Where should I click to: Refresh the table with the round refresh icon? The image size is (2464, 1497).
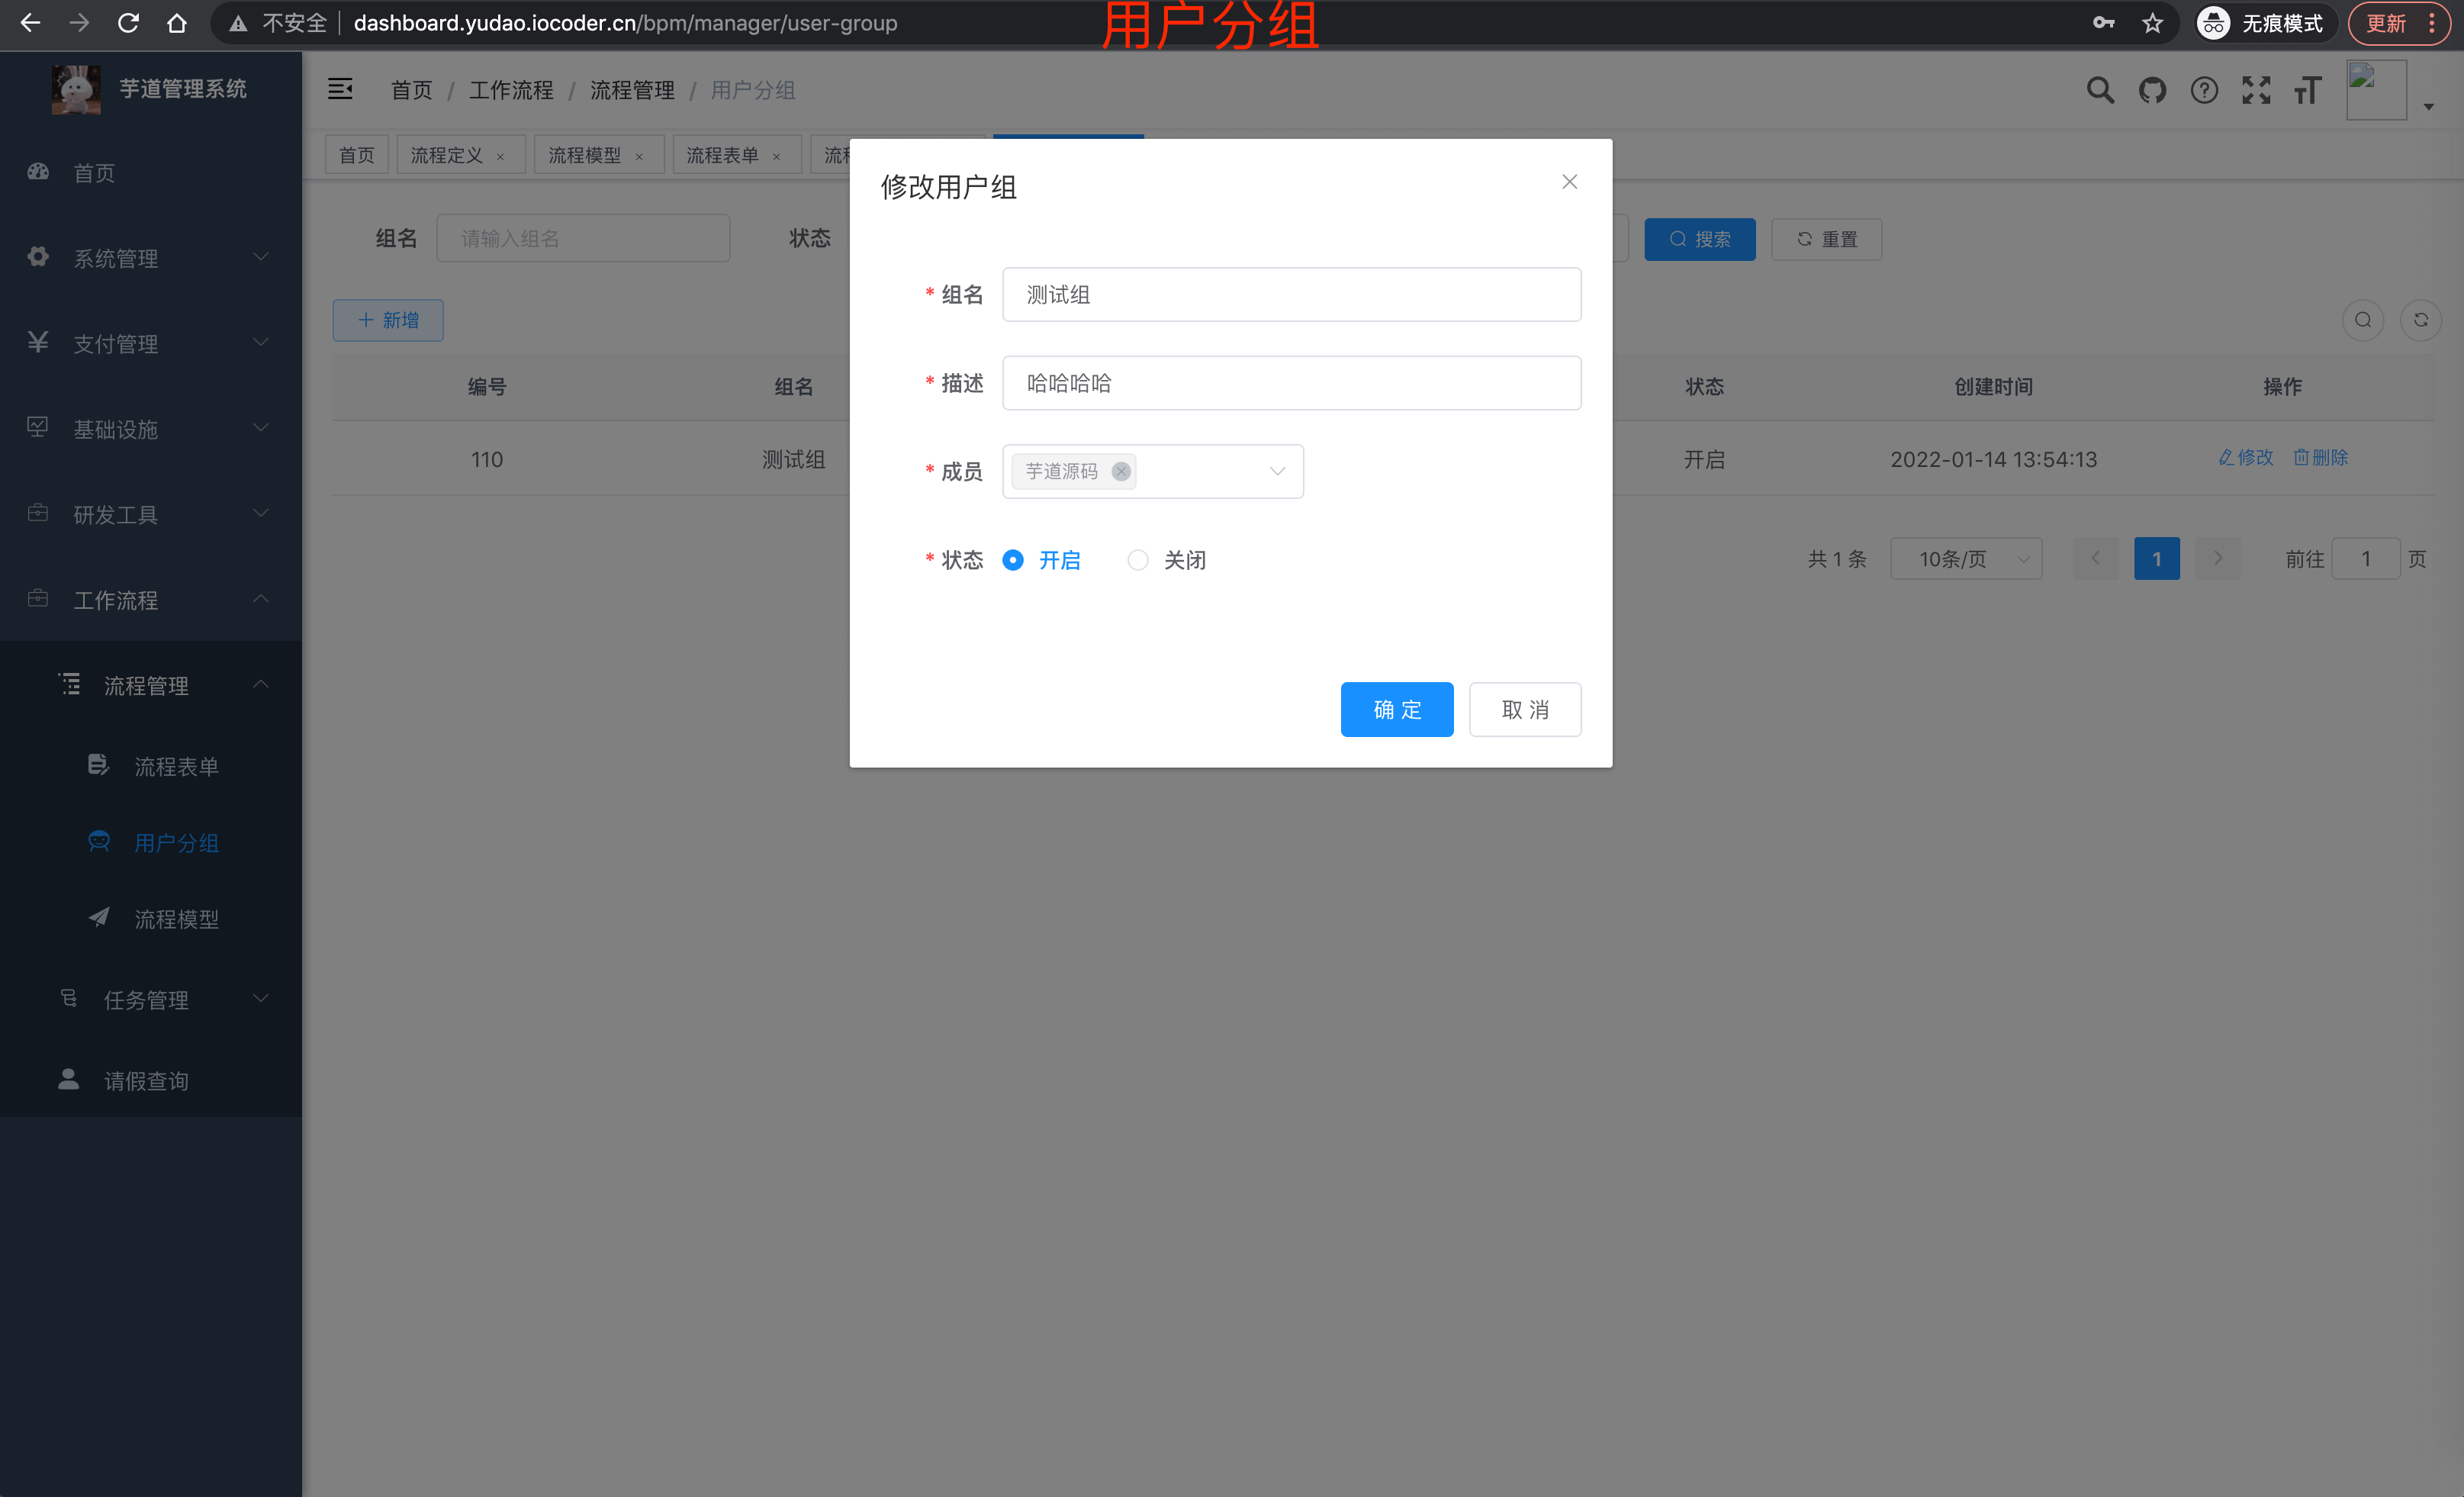click(x=2421, y=320)
